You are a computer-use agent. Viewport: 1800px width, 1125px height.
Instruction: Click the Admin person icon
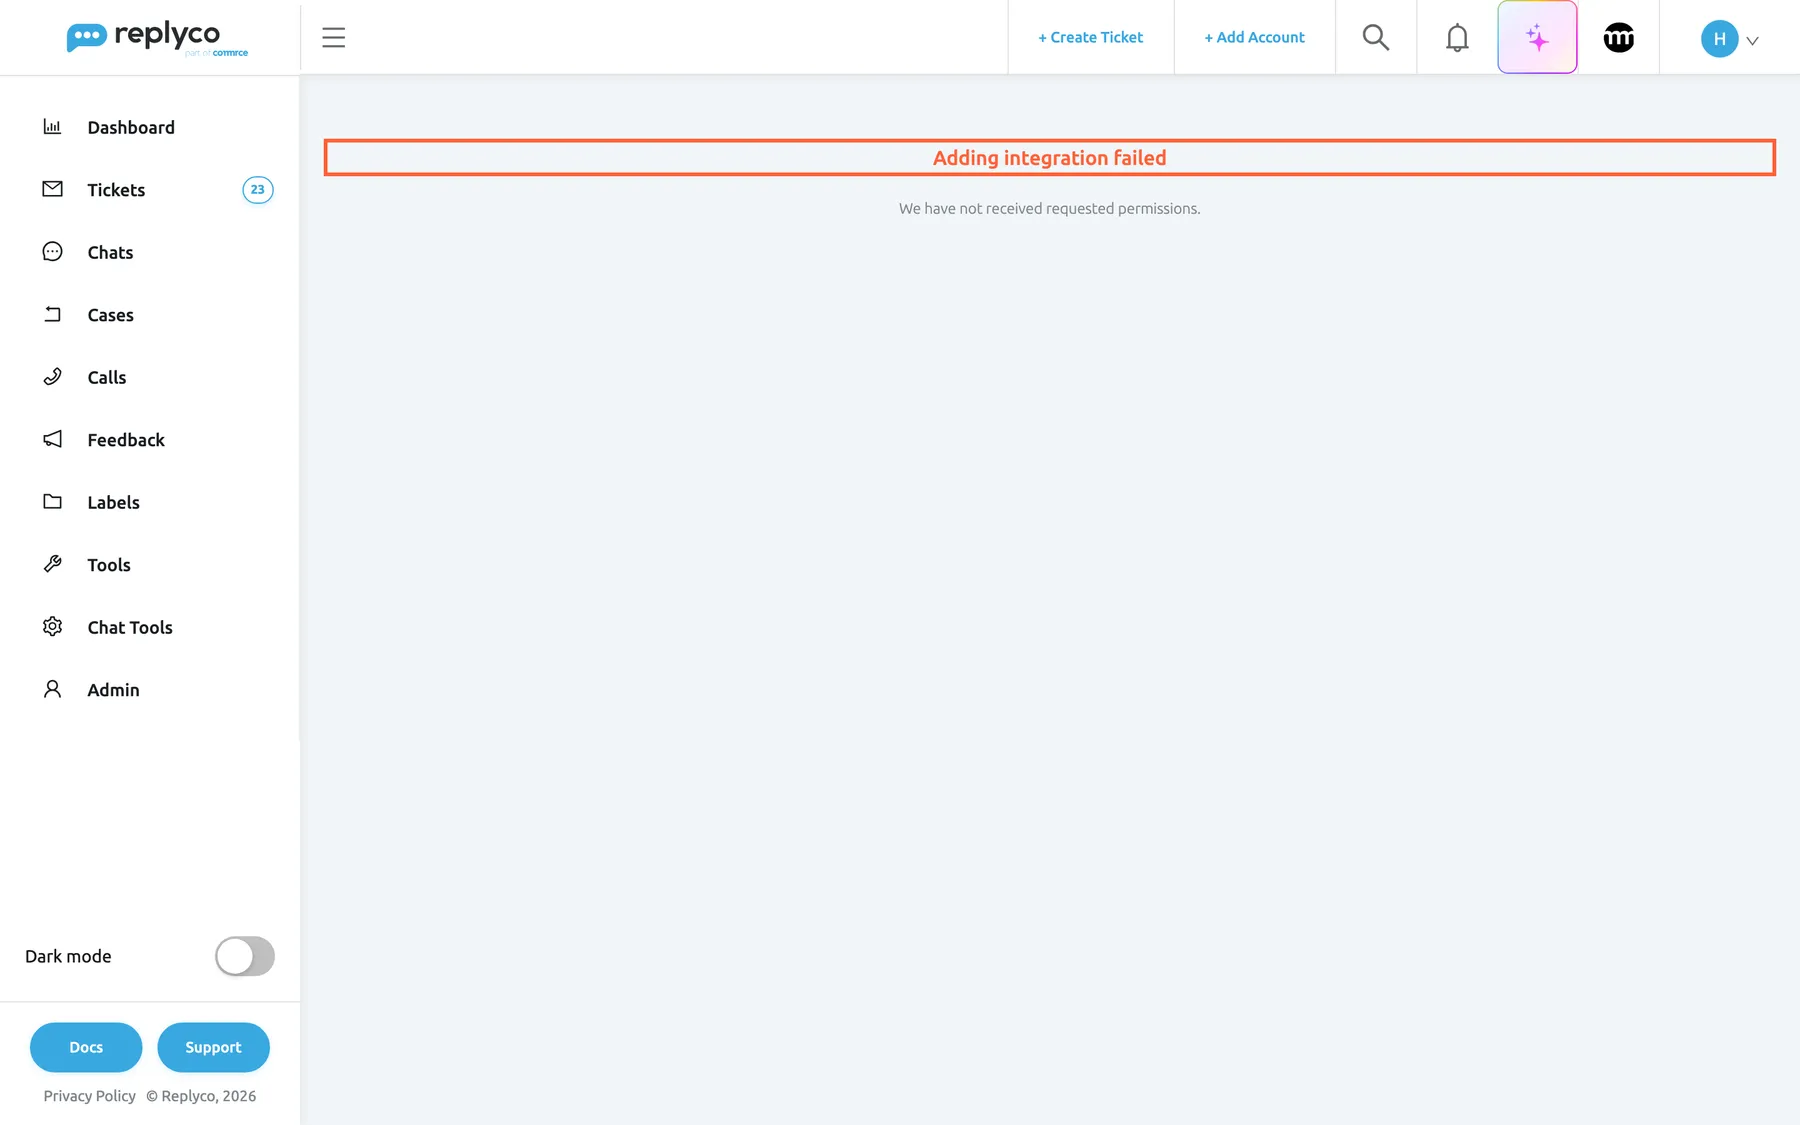(x=52, y=689)
